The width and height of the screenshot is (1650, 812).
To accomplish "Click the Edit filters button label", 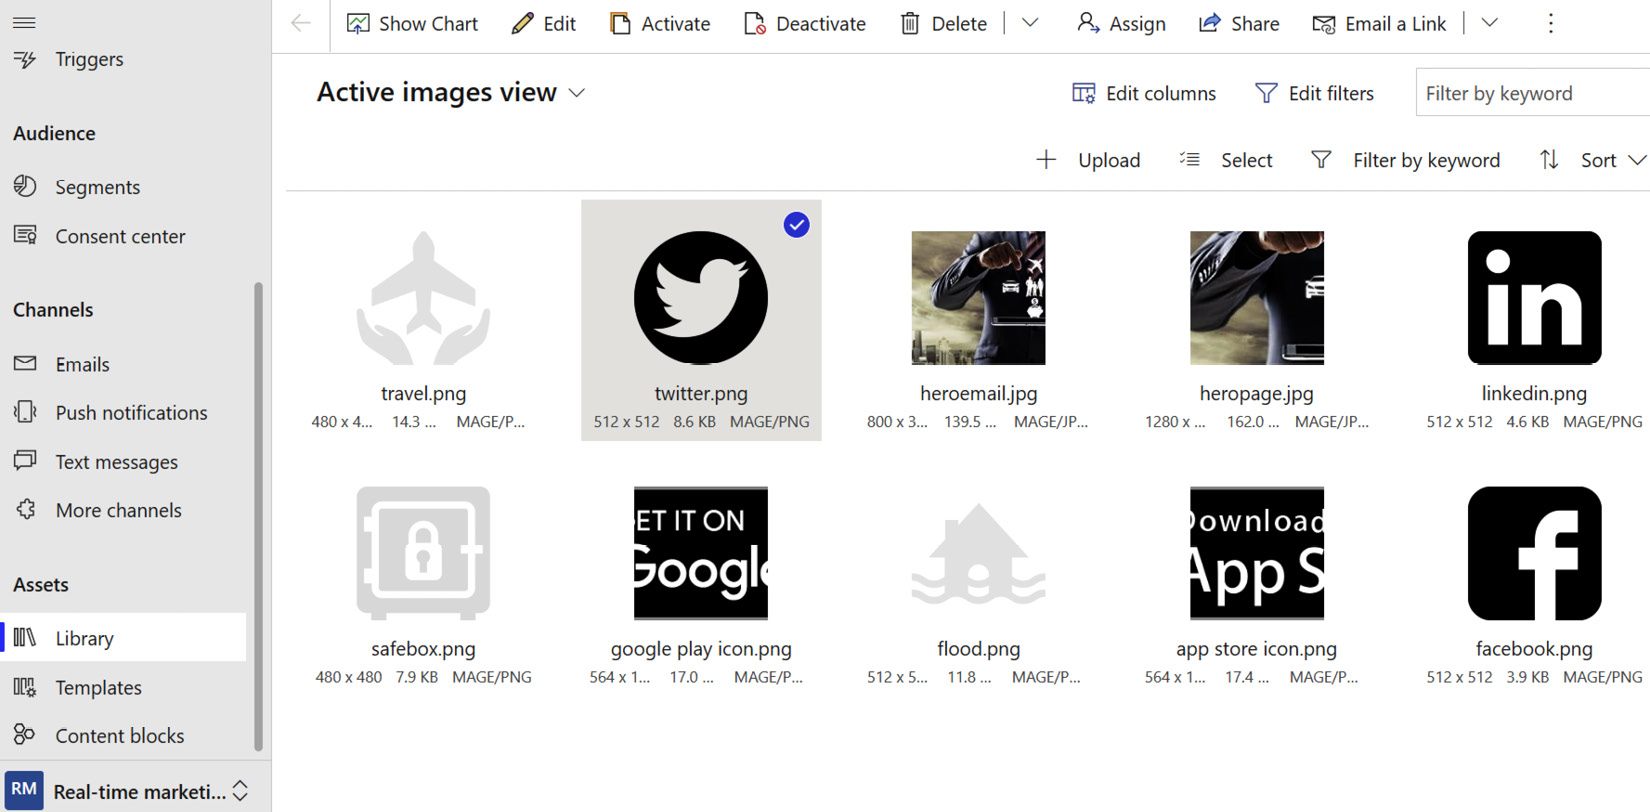I will [x=1331, y=93].
